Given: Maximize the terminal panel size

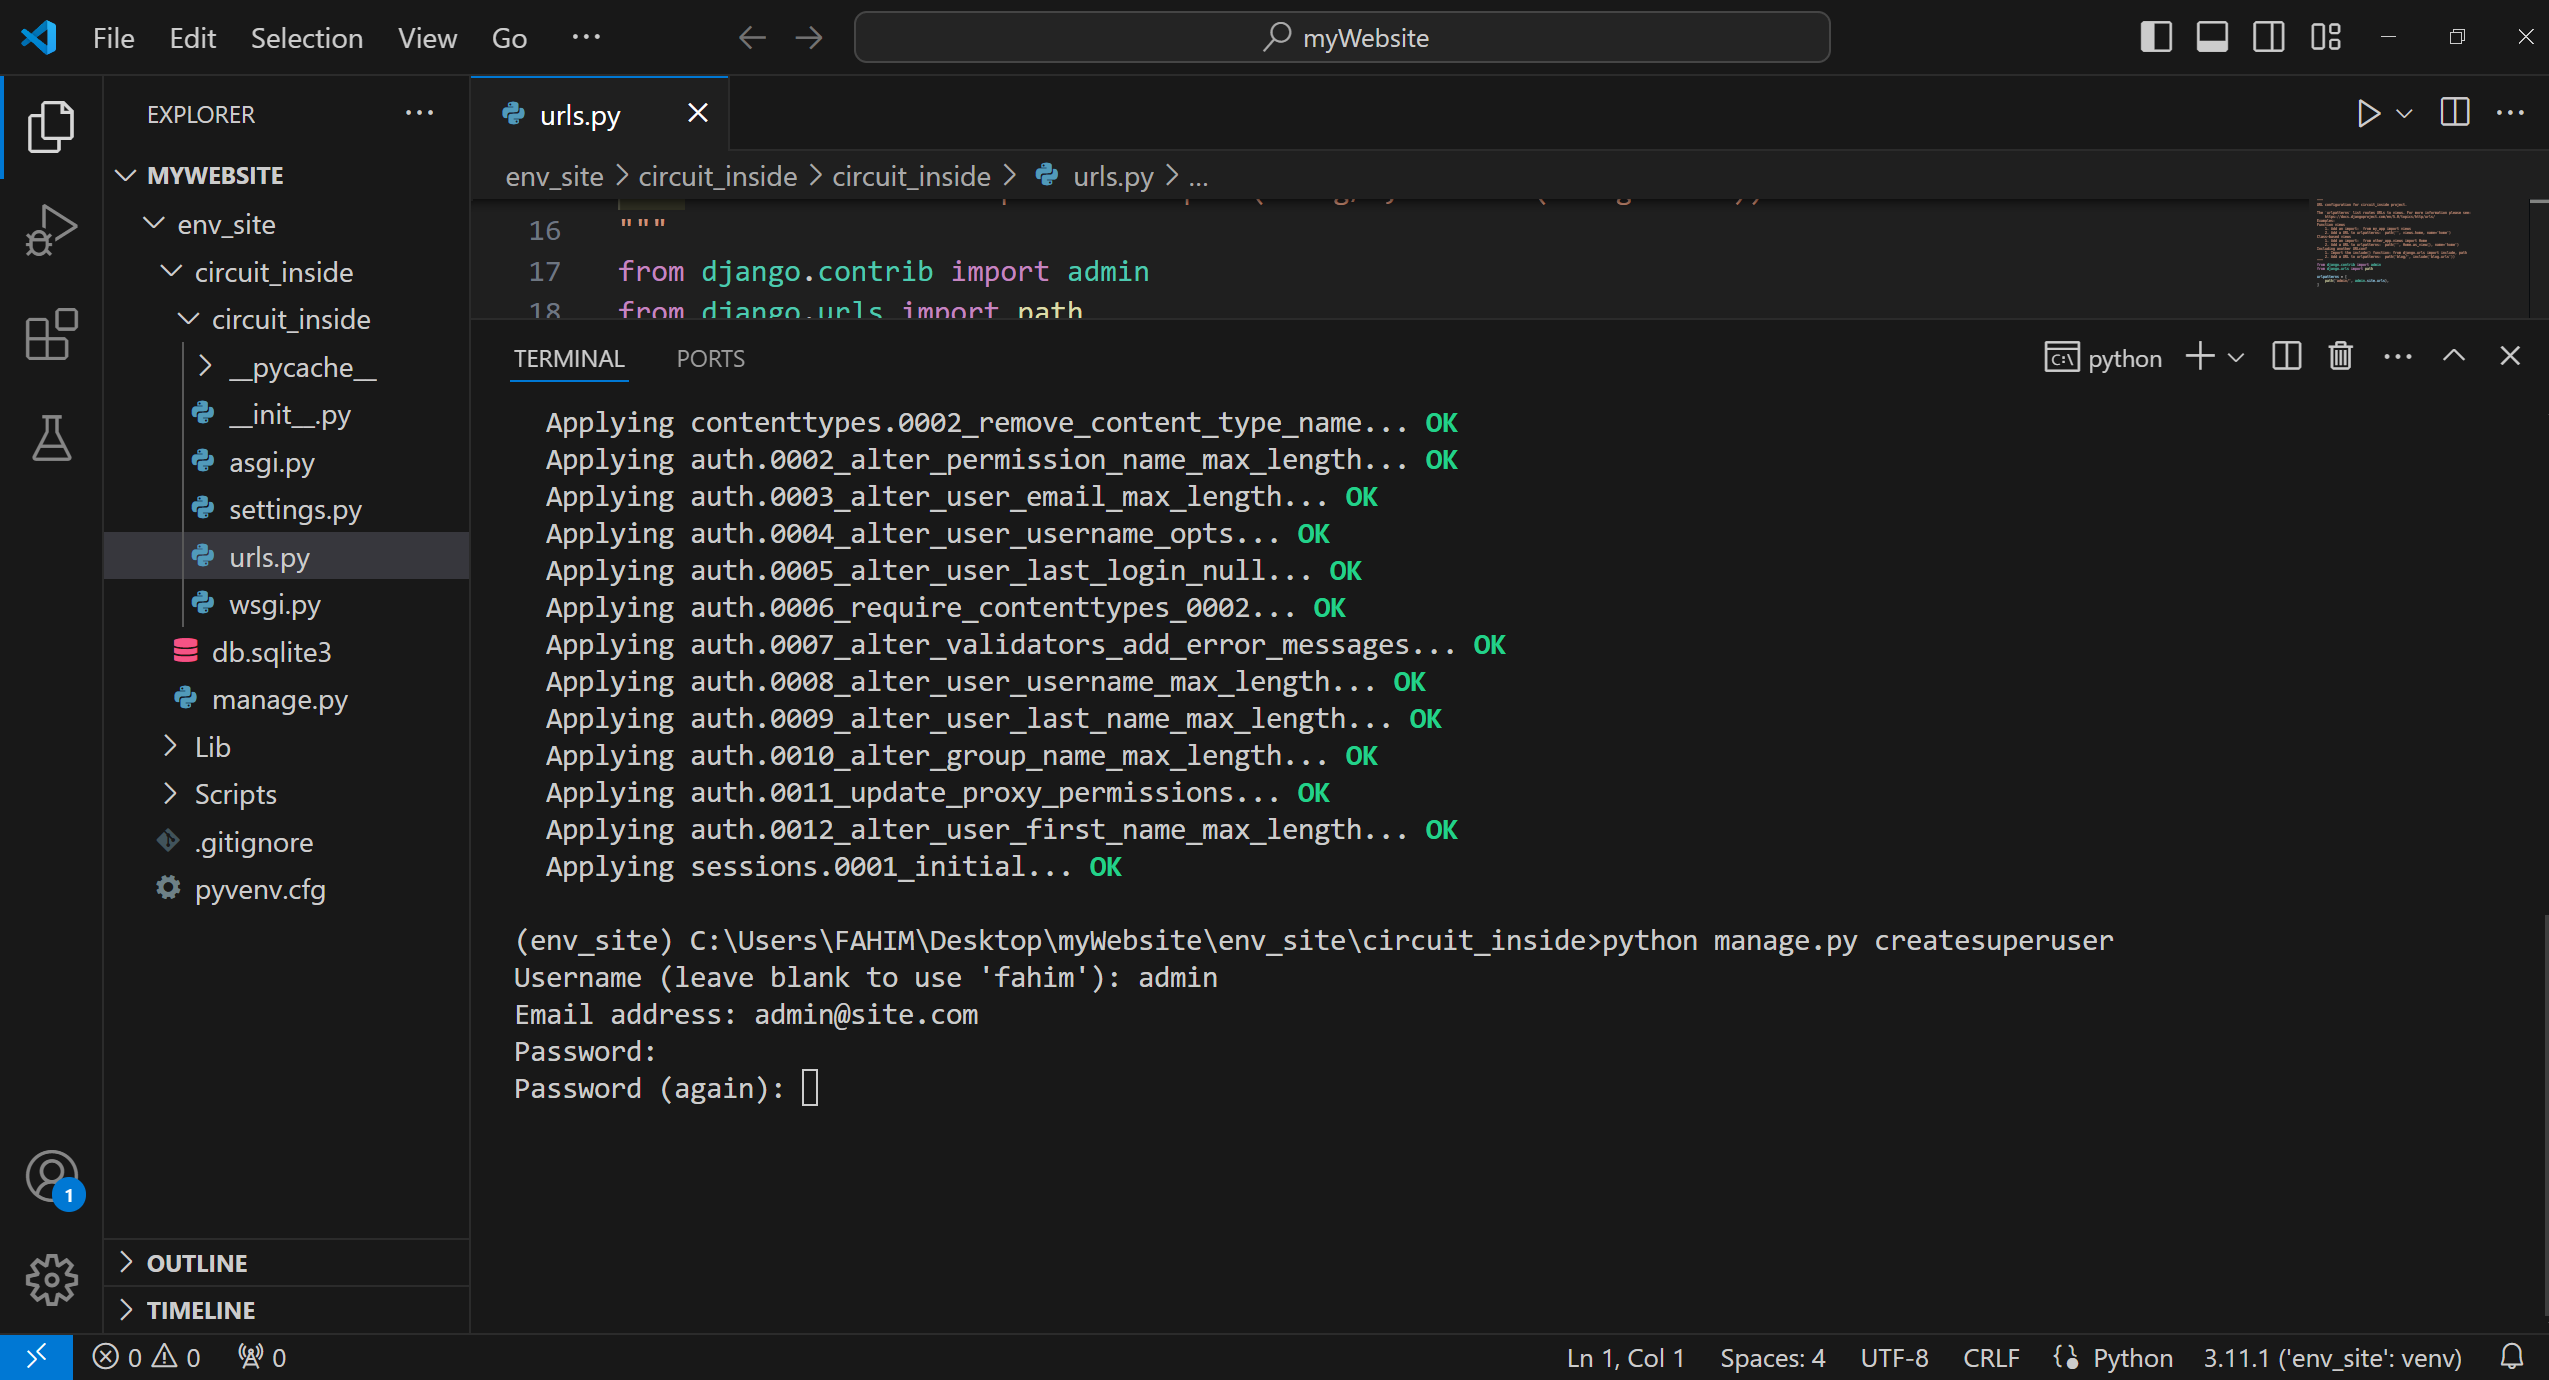Looking at the screenshot, I should click(2454, 357).
